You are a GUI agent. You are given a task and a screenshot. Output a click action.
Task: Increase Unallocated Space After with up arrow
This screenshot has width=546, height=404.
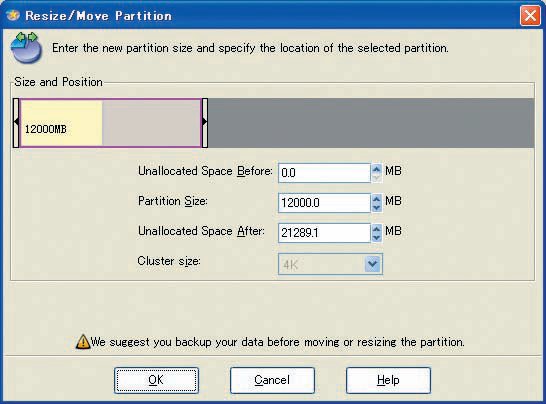[376, 229]
